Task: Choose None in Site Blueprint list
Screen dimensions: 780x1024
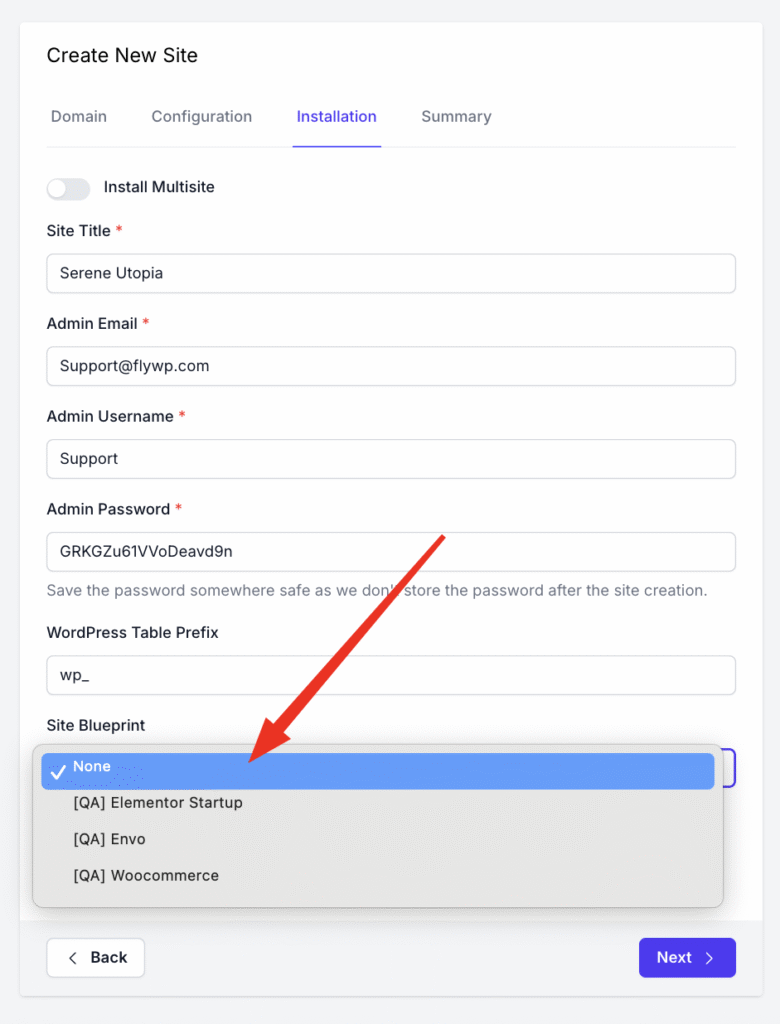Action: tap(378, 771)
